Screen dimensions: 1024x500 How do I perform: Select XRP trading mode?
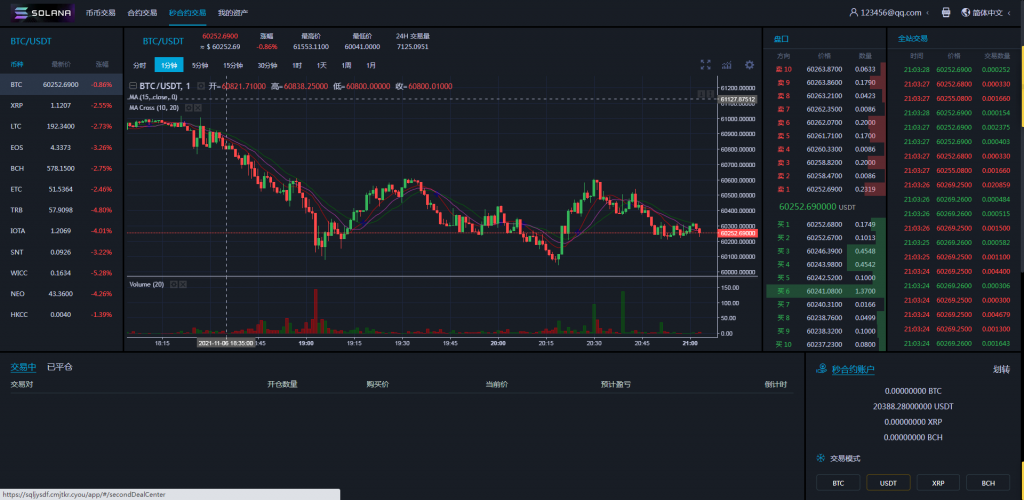click(938, 483)
